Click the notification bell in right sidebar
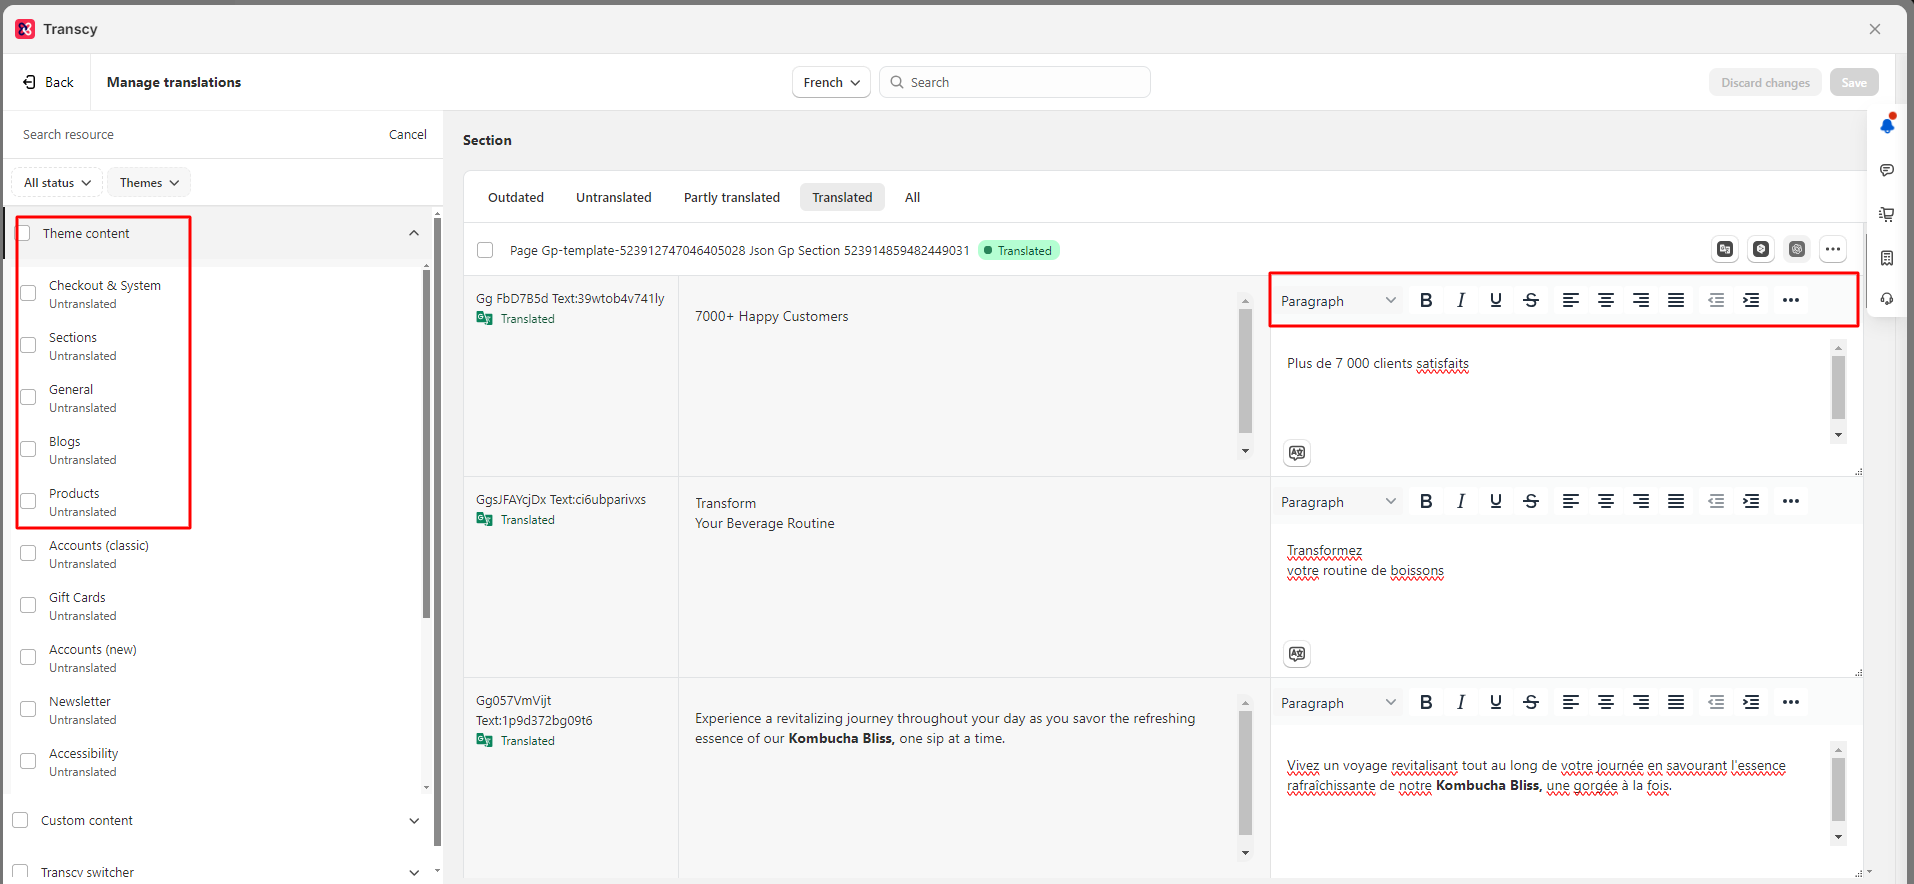The width and height of the screenshot is (1914, 884). 1887,125
